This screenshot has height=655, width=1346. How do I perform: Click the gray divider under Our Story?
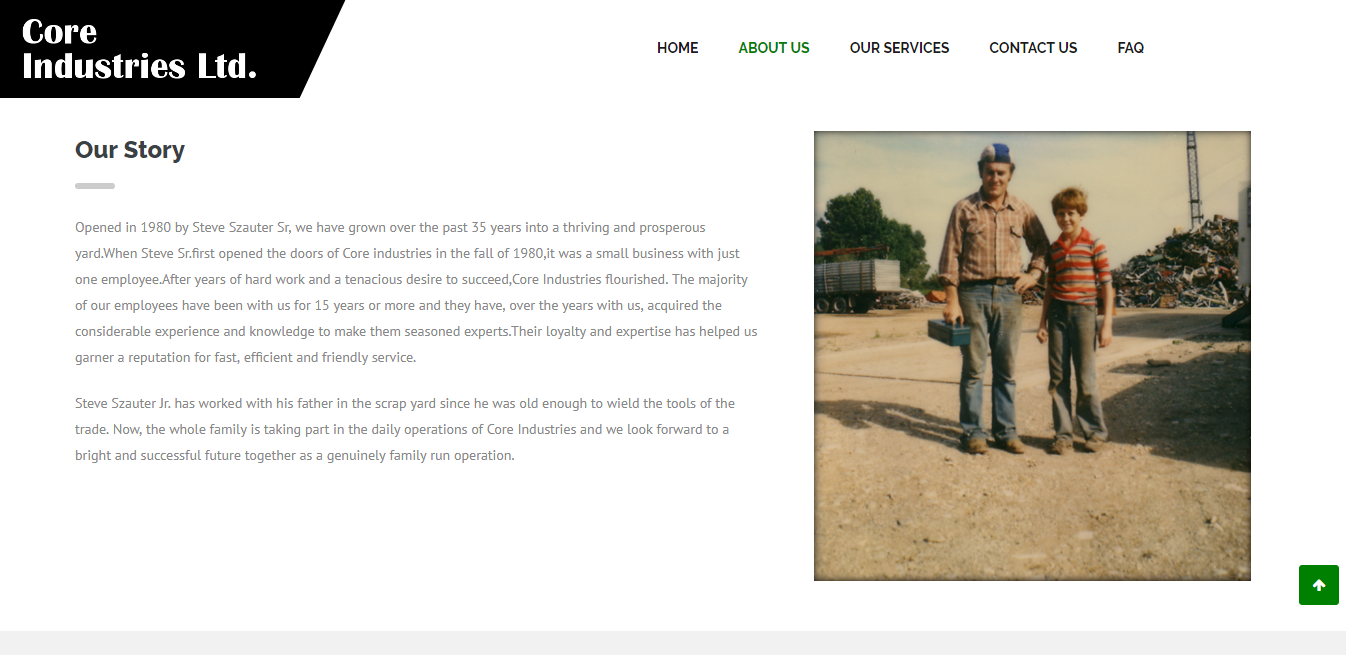coord(95,186)
